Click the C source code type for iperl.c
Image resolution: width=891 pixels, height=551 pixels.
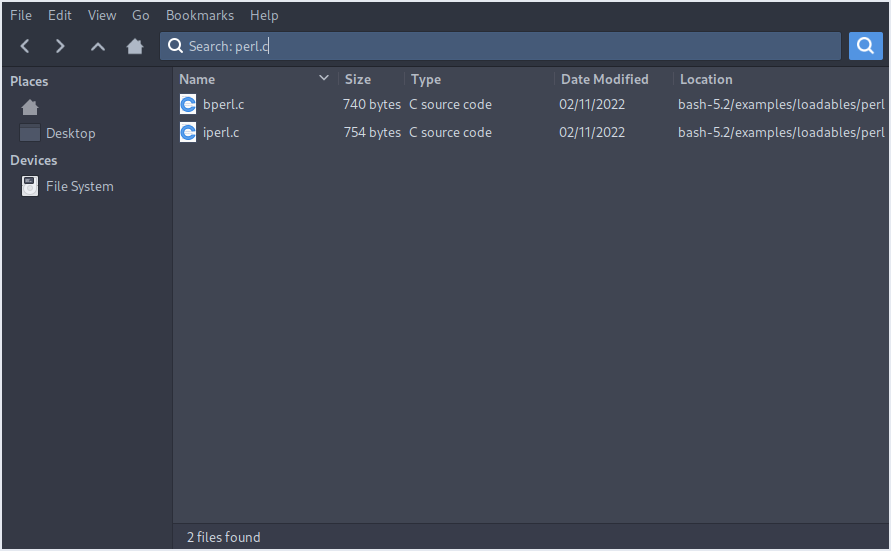pos(451,132)
